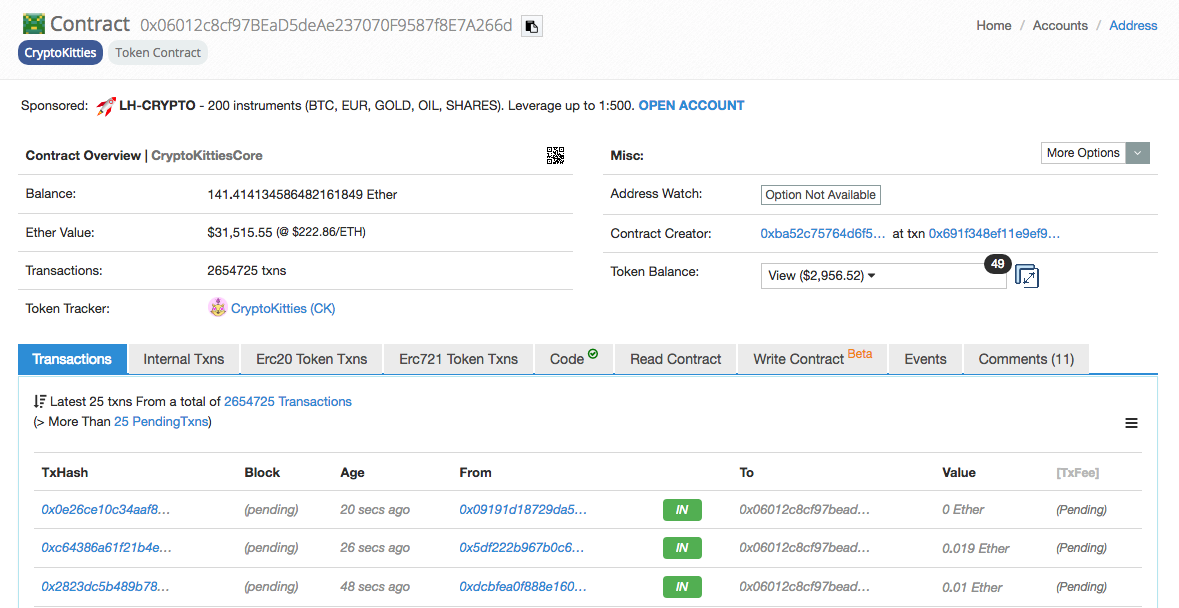Image resolution: width=1179 pixels, height=608 pixels.
Task: Click the verified checkmark on the Code tab
Action: coord(593,353)
